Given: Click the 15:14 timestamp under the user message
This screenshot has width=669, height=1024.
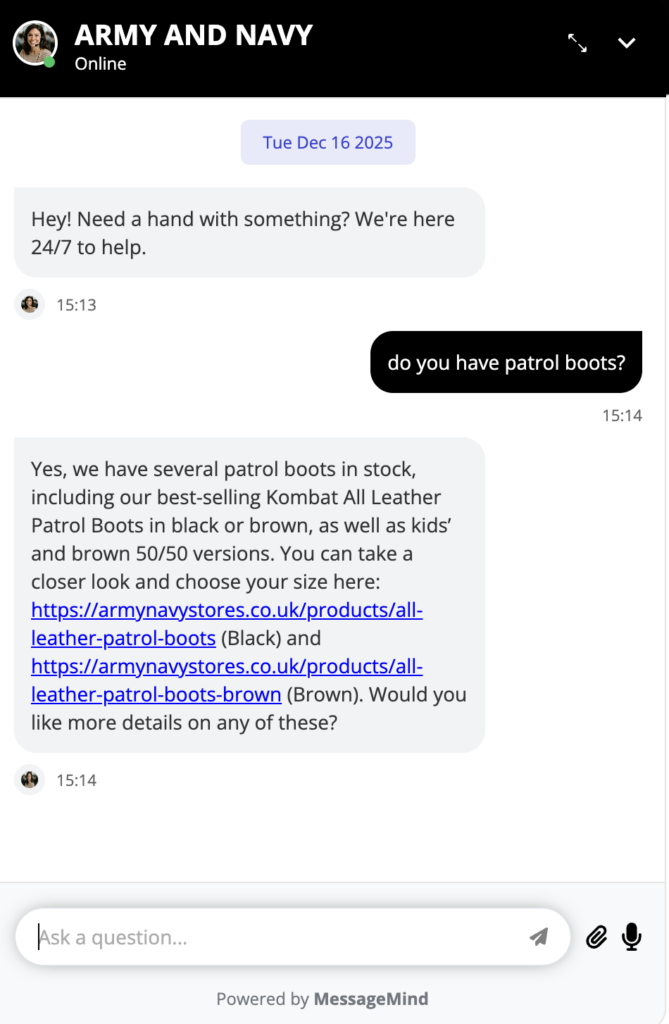Looking at the screenshot, I should (622, 415).
